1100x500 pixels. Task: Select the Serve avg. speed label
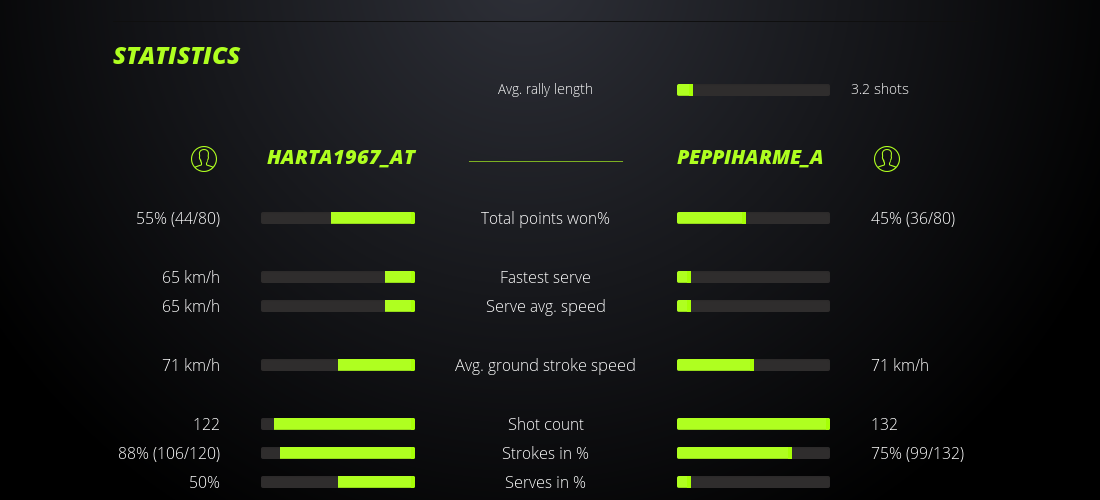(545, 306)
